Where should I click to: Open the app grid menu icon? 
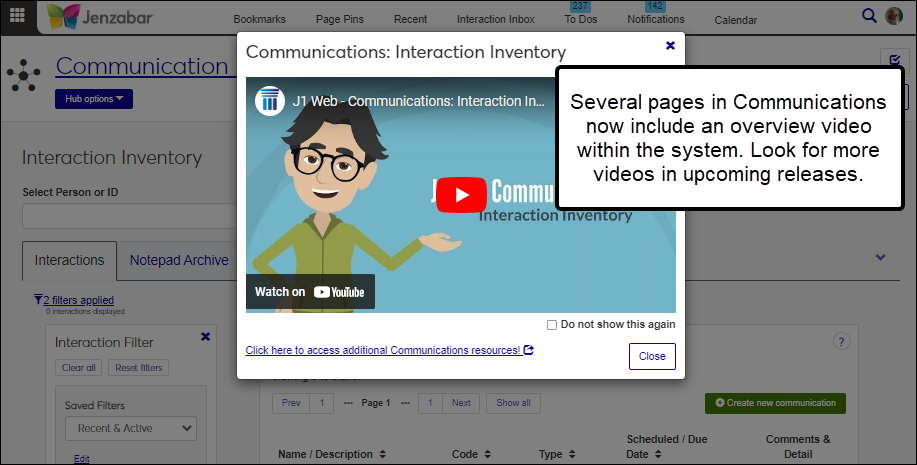click(x=18, y=15)
